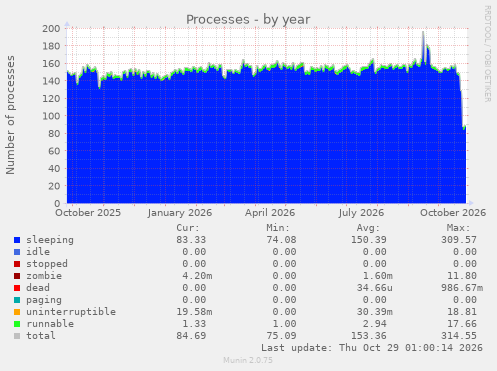Click the 'Processes - by year' title
The width and height of the screenshot is (497, 371).
coord(248,19)
